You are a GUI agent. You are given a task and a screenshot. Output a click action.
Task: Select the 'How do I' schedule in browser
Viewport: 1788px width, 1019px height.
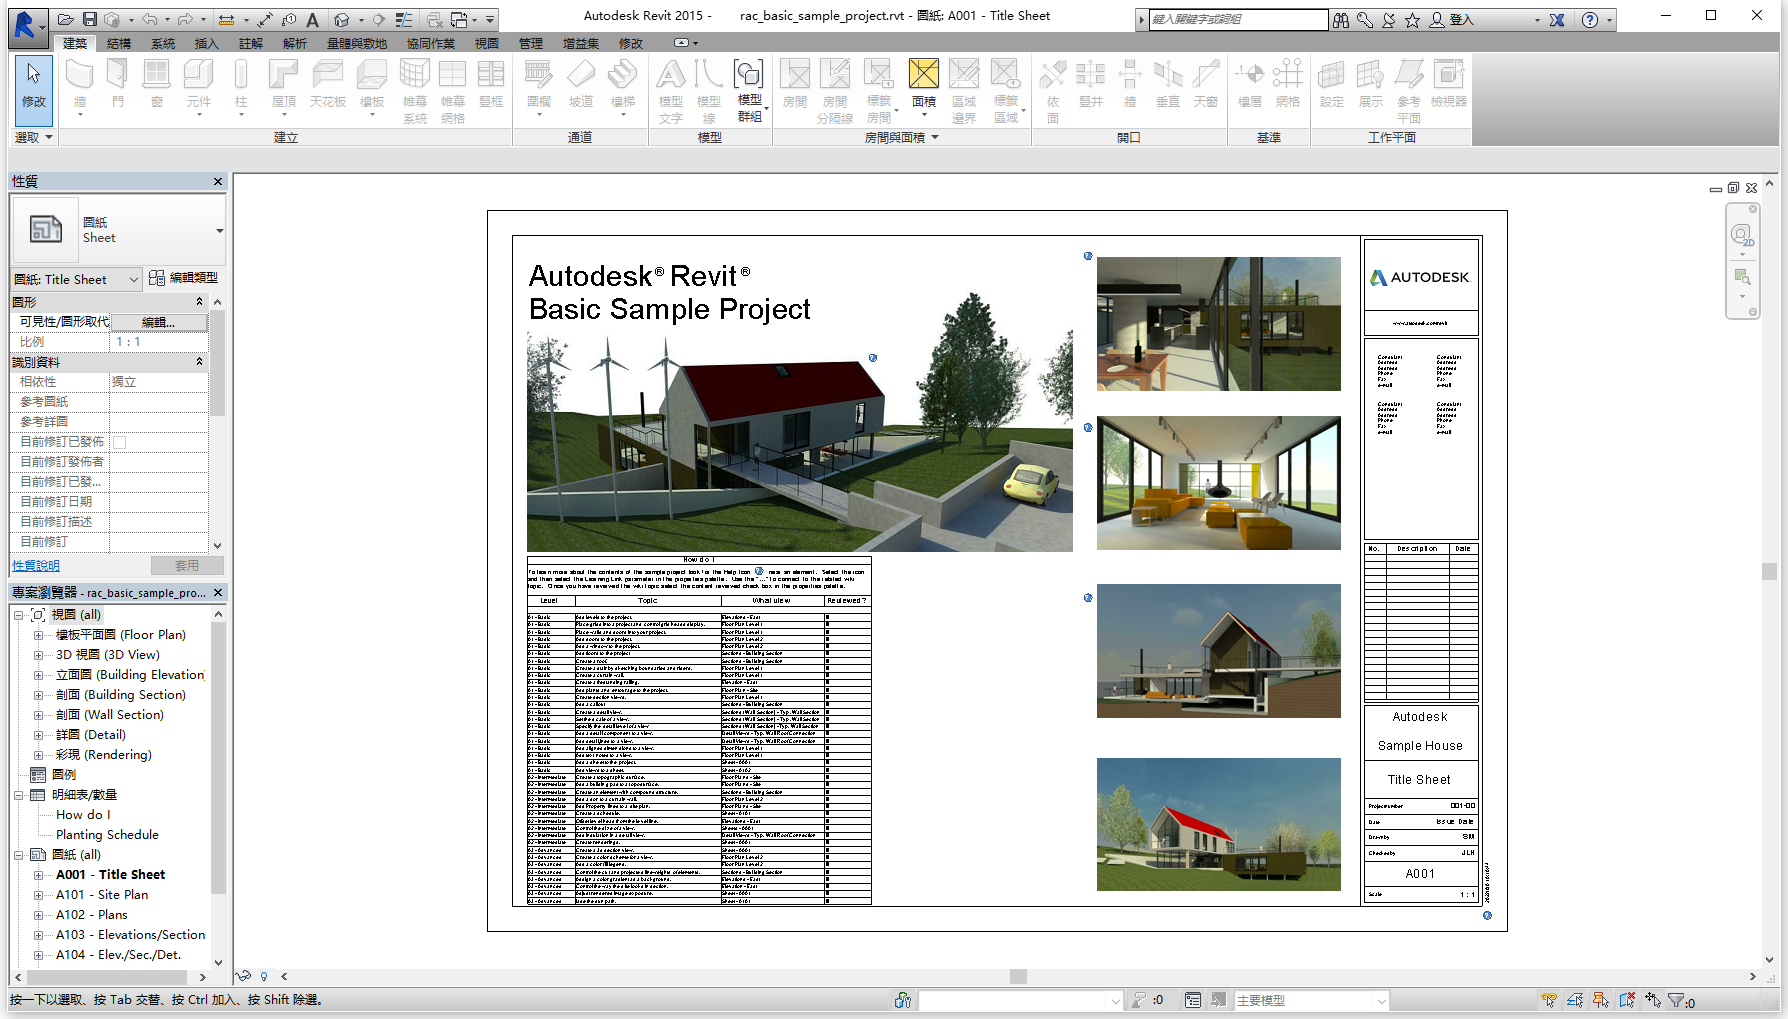click(83, 815)
